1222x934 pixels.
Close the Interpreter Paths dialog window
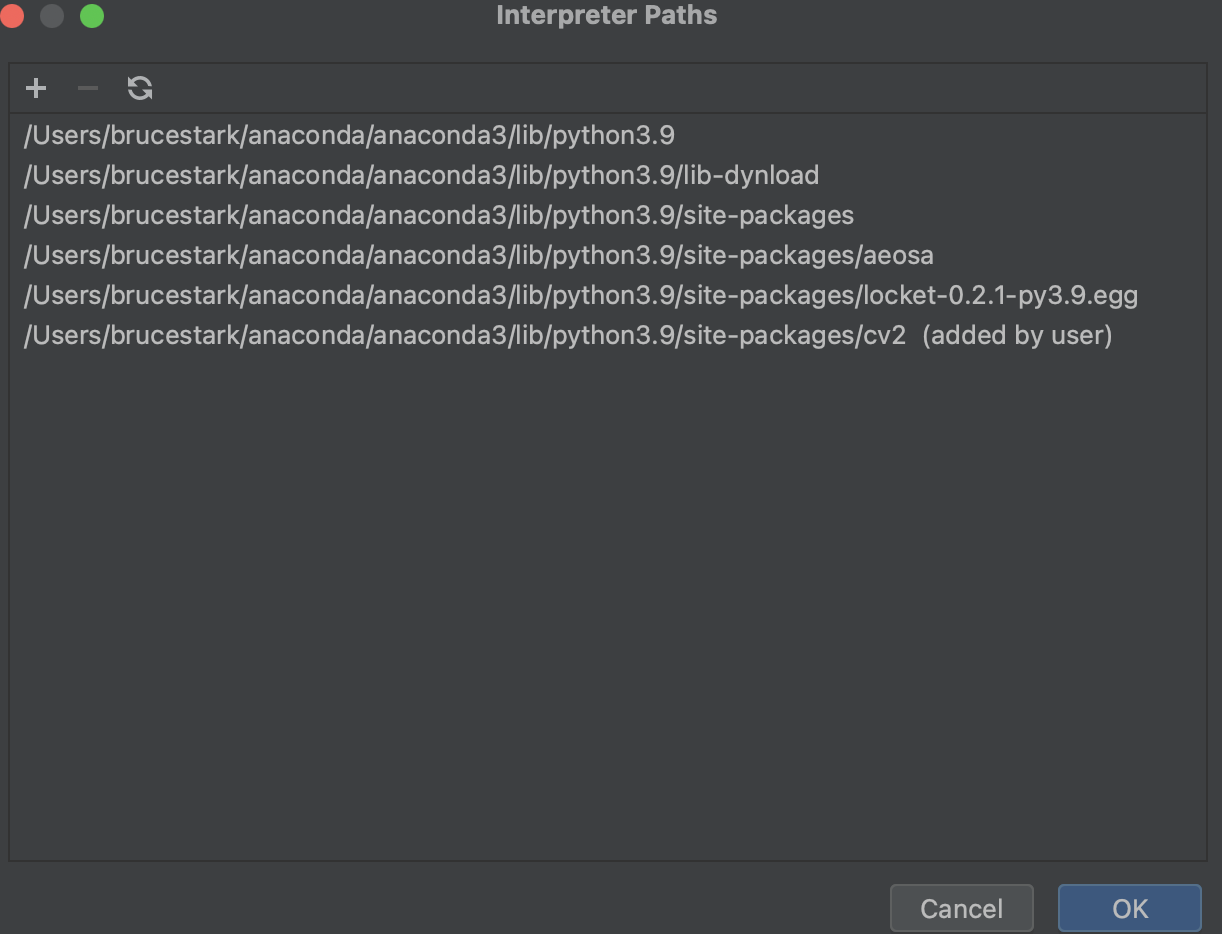point(11,16)
